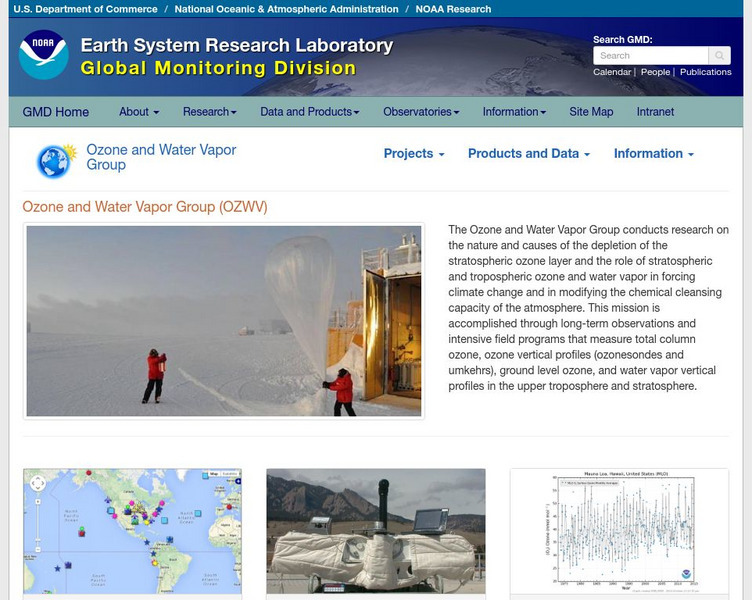Screen dimensions: 752x600
Task: Click the map pan control circle
Action: pyautogui.click(x=38, y=483)
